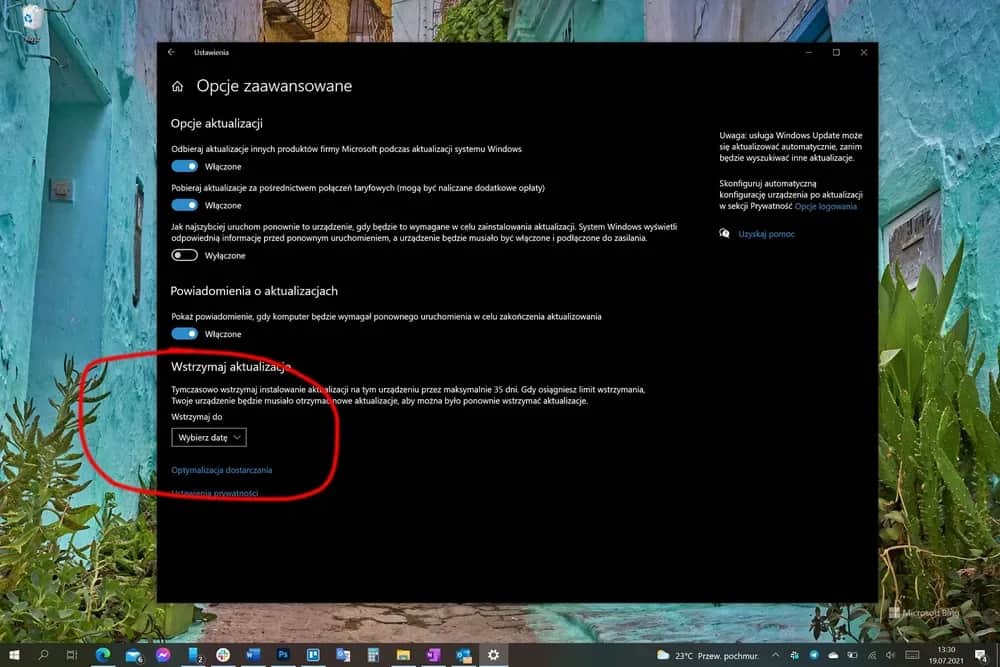
Task: Open Messenger from the taskbar
Action: 163,656
